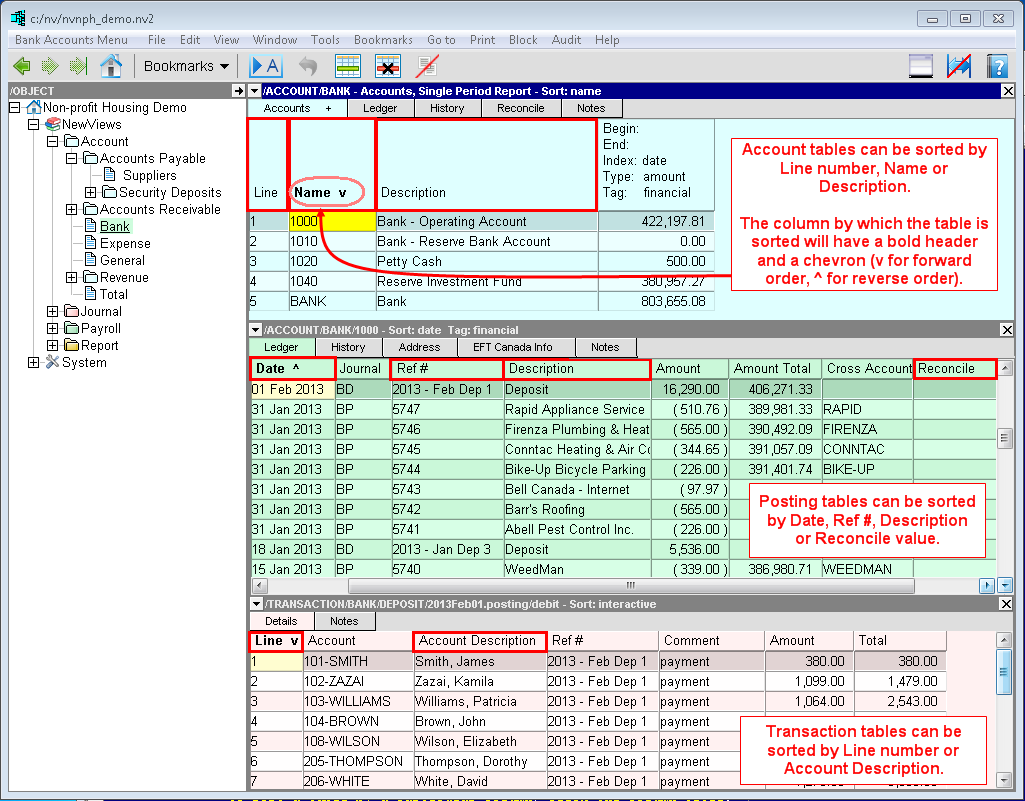This screenshot has height=801, width=1025.
Task: Sort the posting table by Ref #
Action: tap(445, 369)
